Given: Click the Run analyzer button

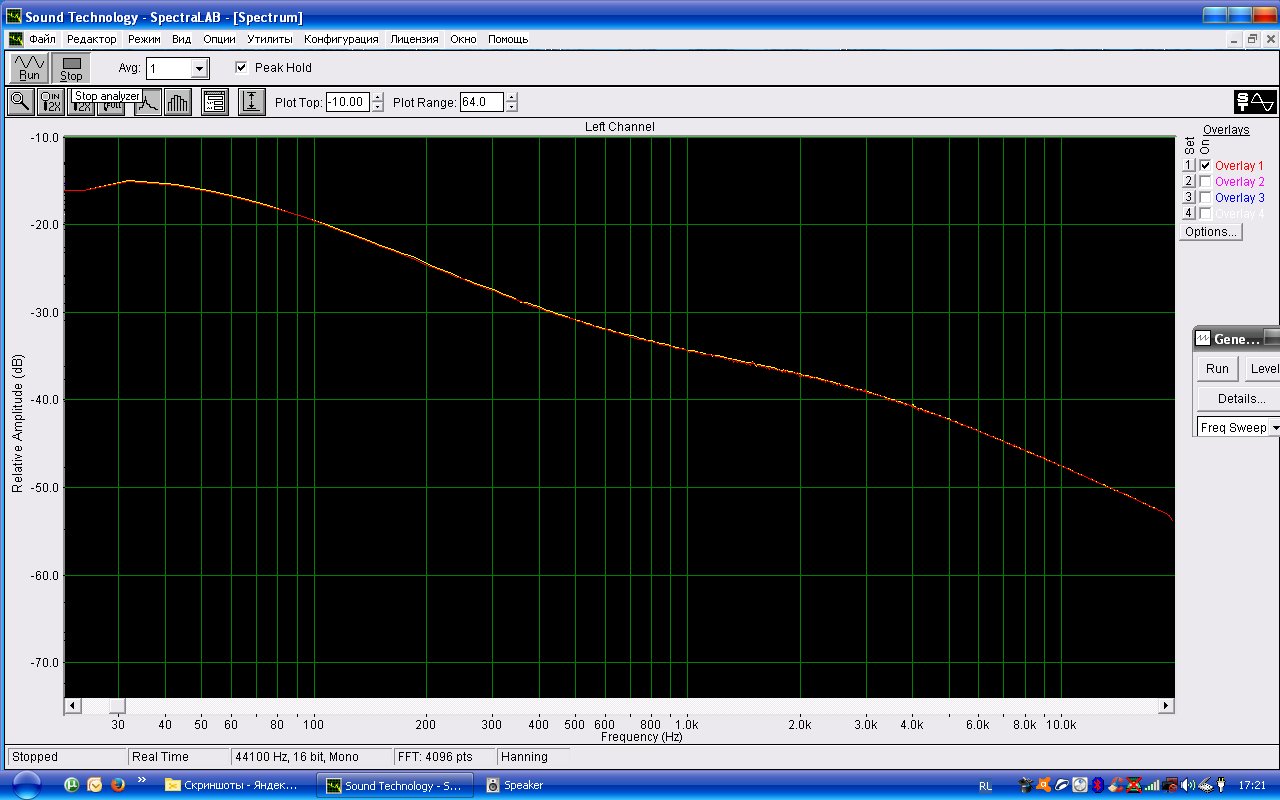Looking at the screenshot, I should click(x=29, y=68).
